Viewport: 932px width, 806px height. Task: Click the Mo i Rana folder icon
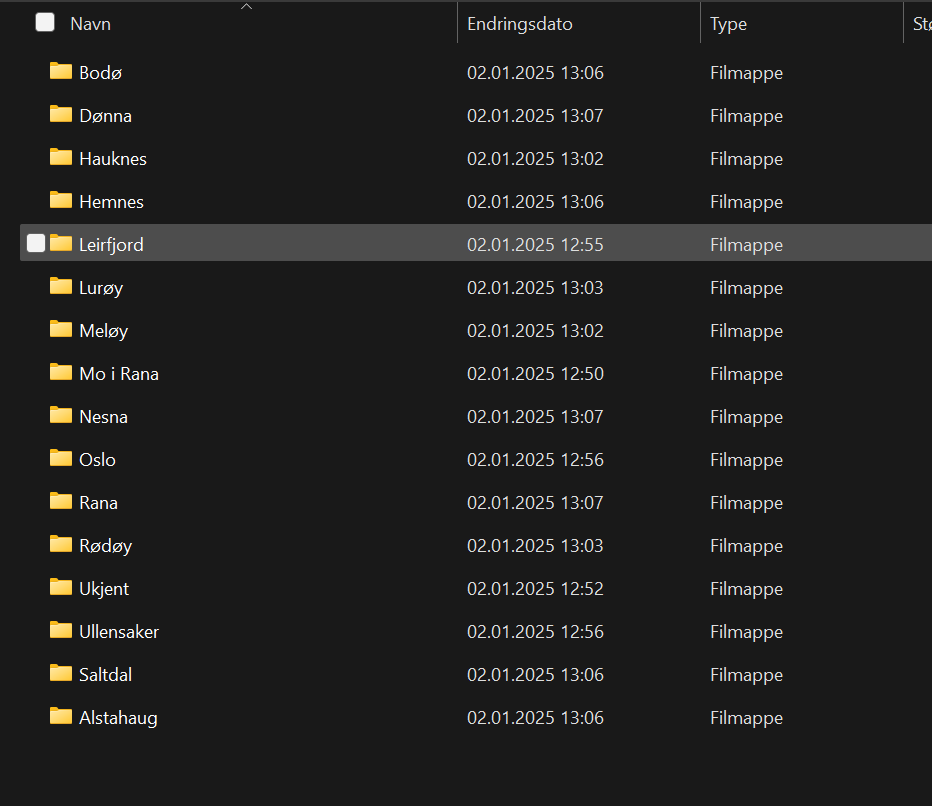(61, 372)
